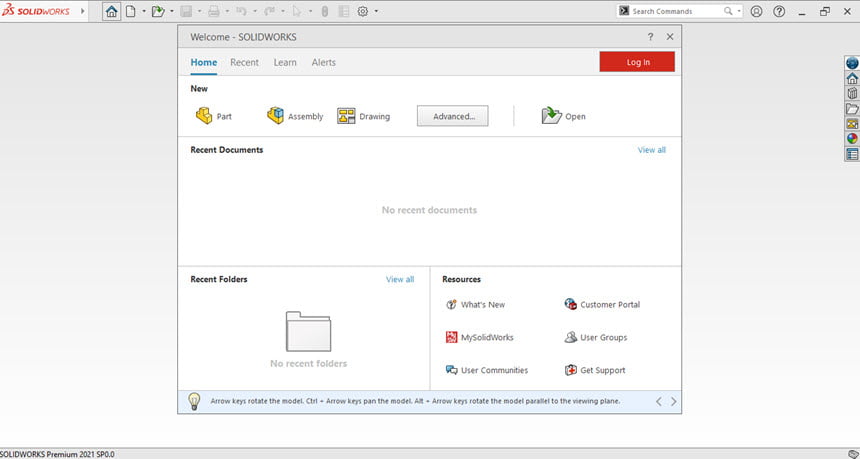Click the Rebuild traffic light icon

click(x=325, y=12)
